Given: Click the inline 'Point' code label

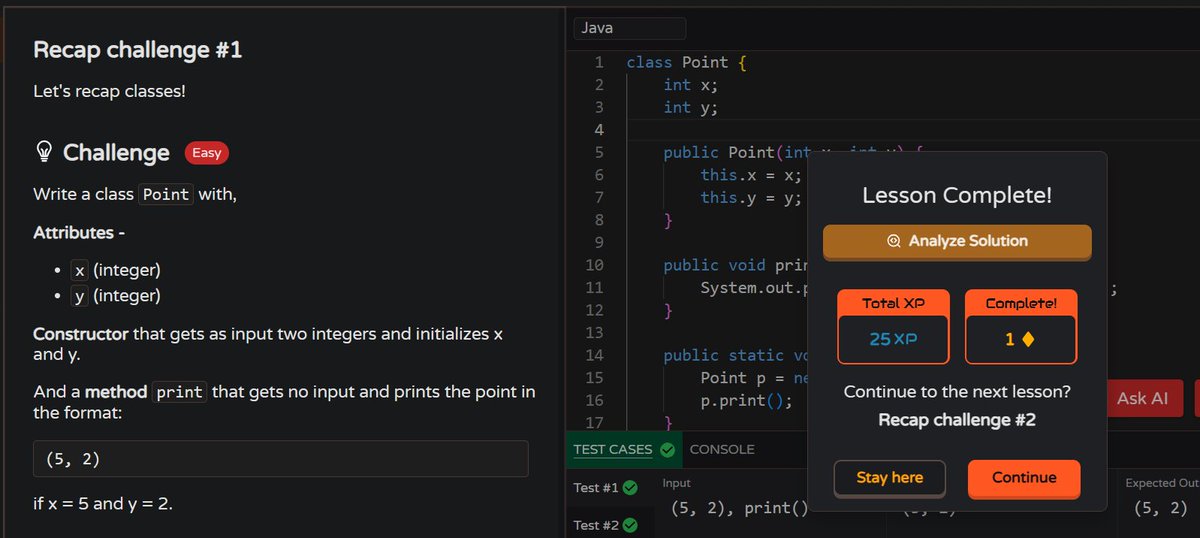Looking at the screenshot, I should [166, 194].
